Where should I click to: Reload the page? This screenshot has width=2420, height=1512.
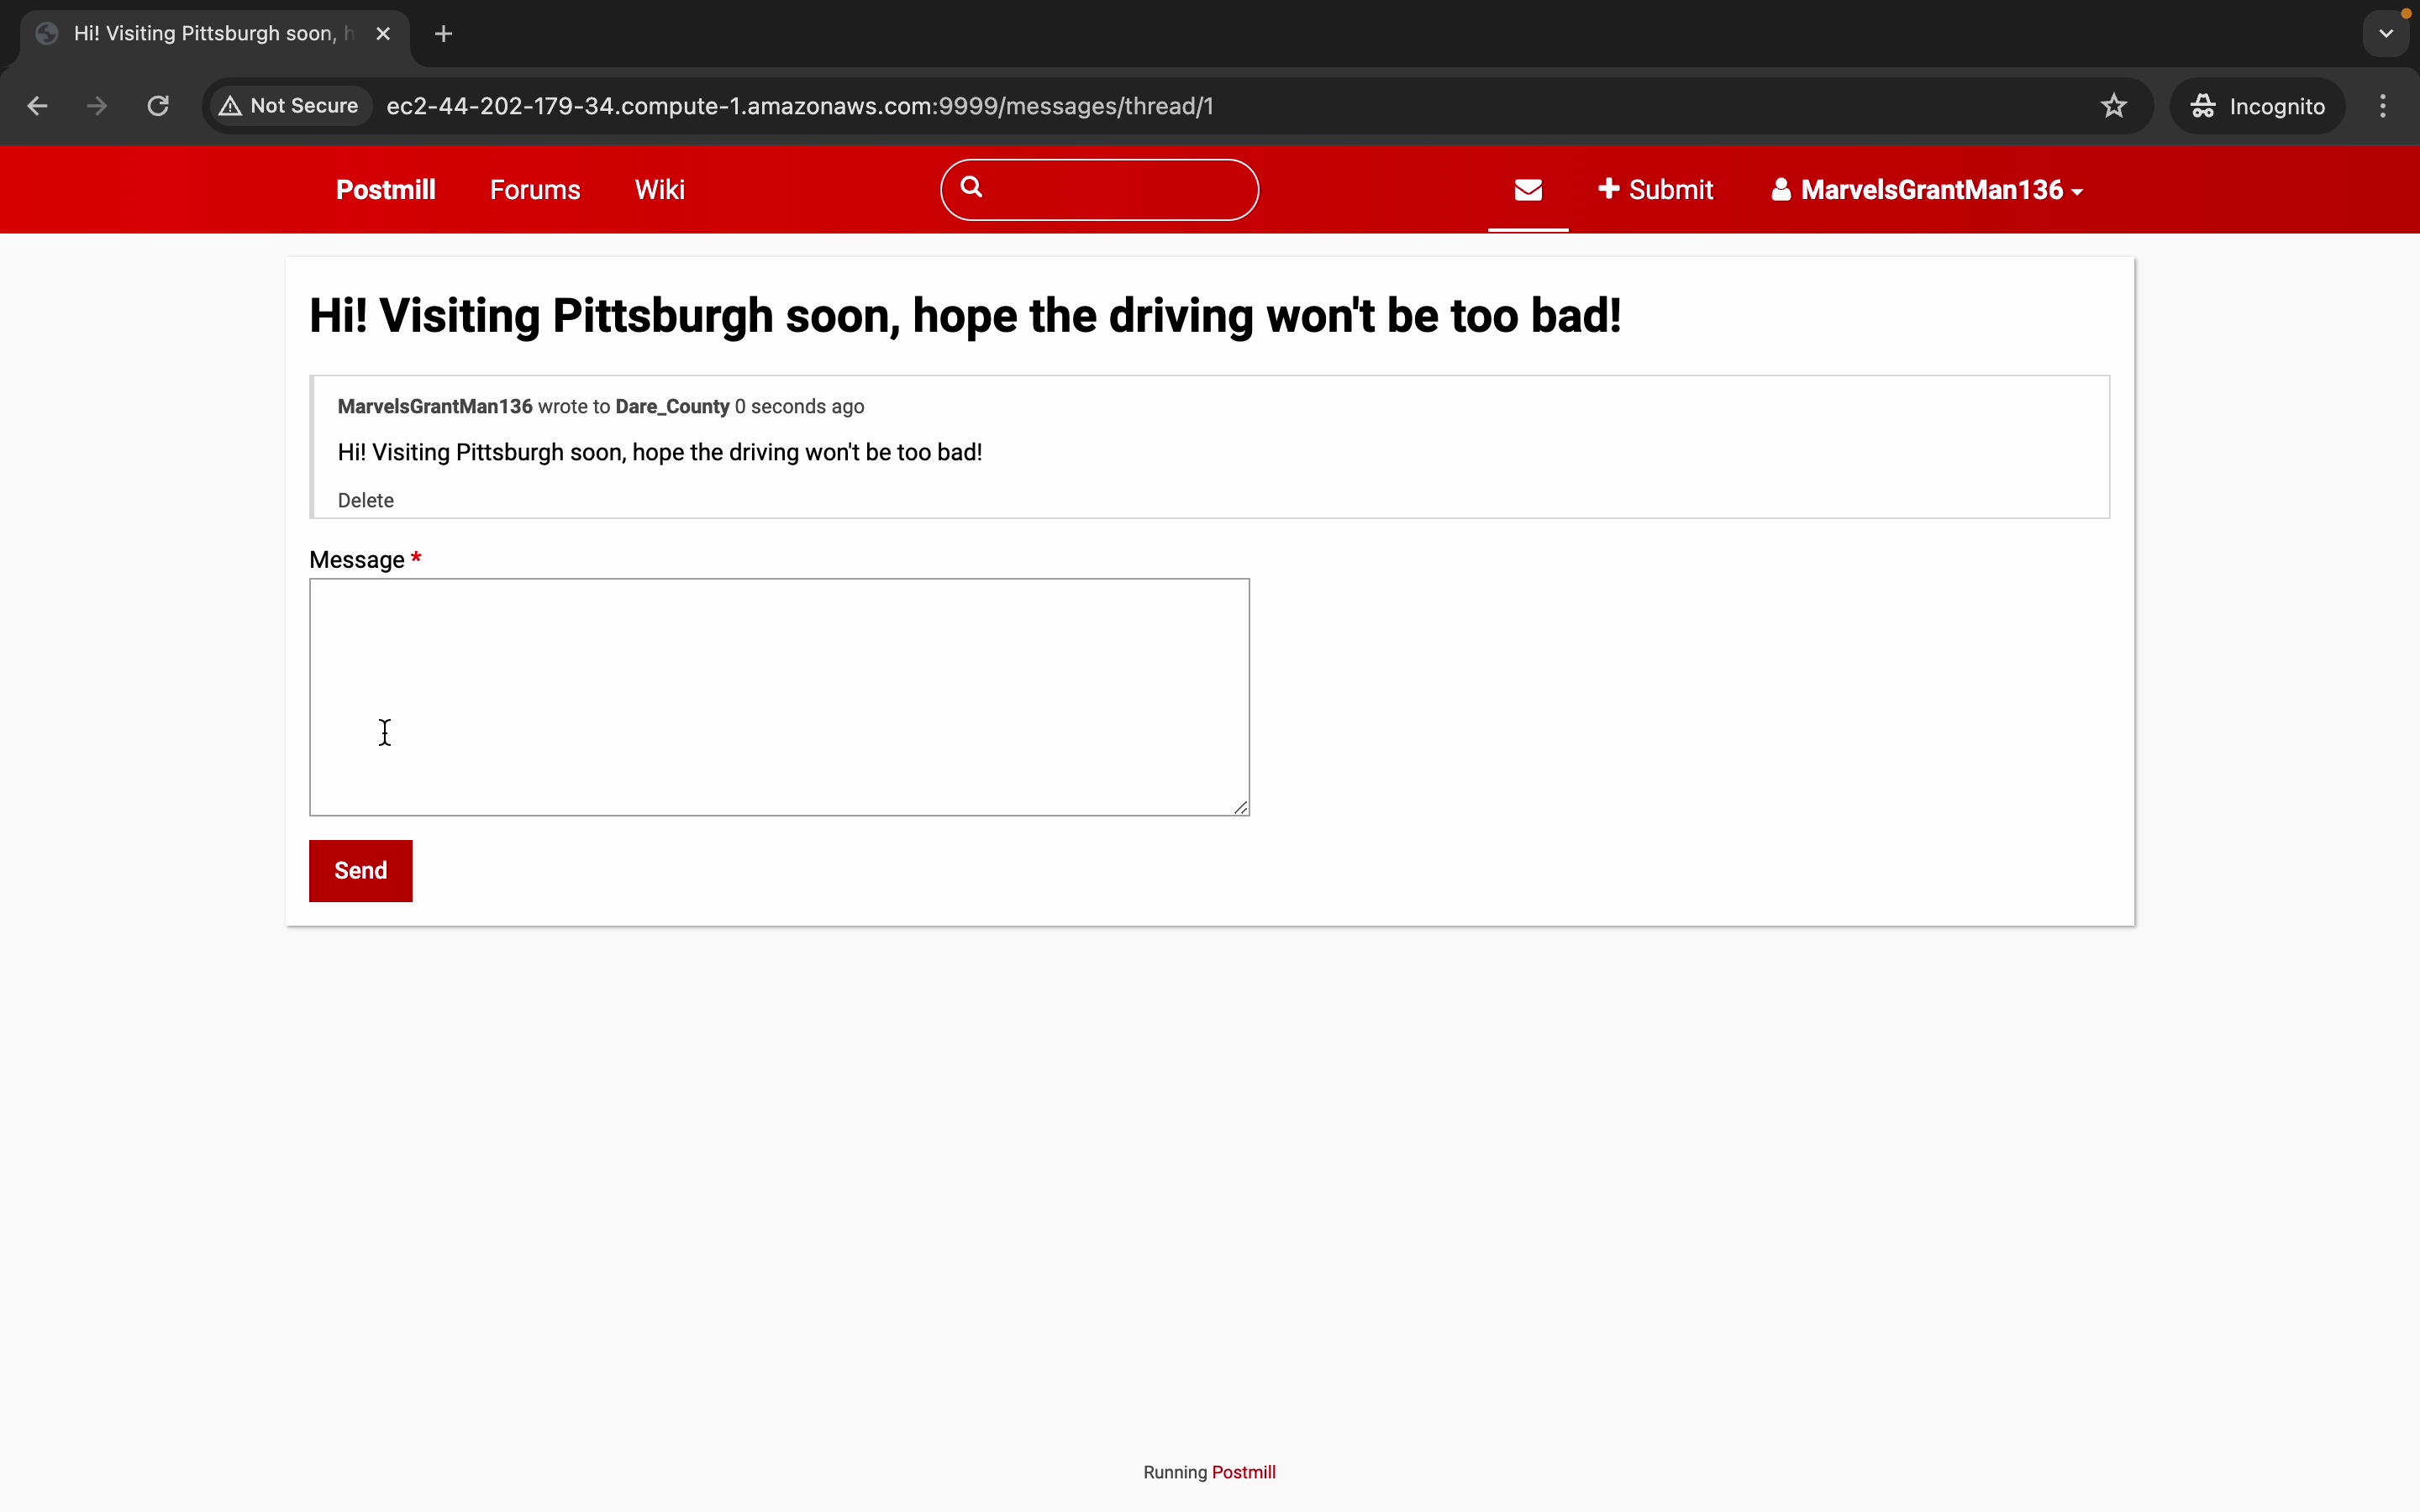tap(158, 106)
